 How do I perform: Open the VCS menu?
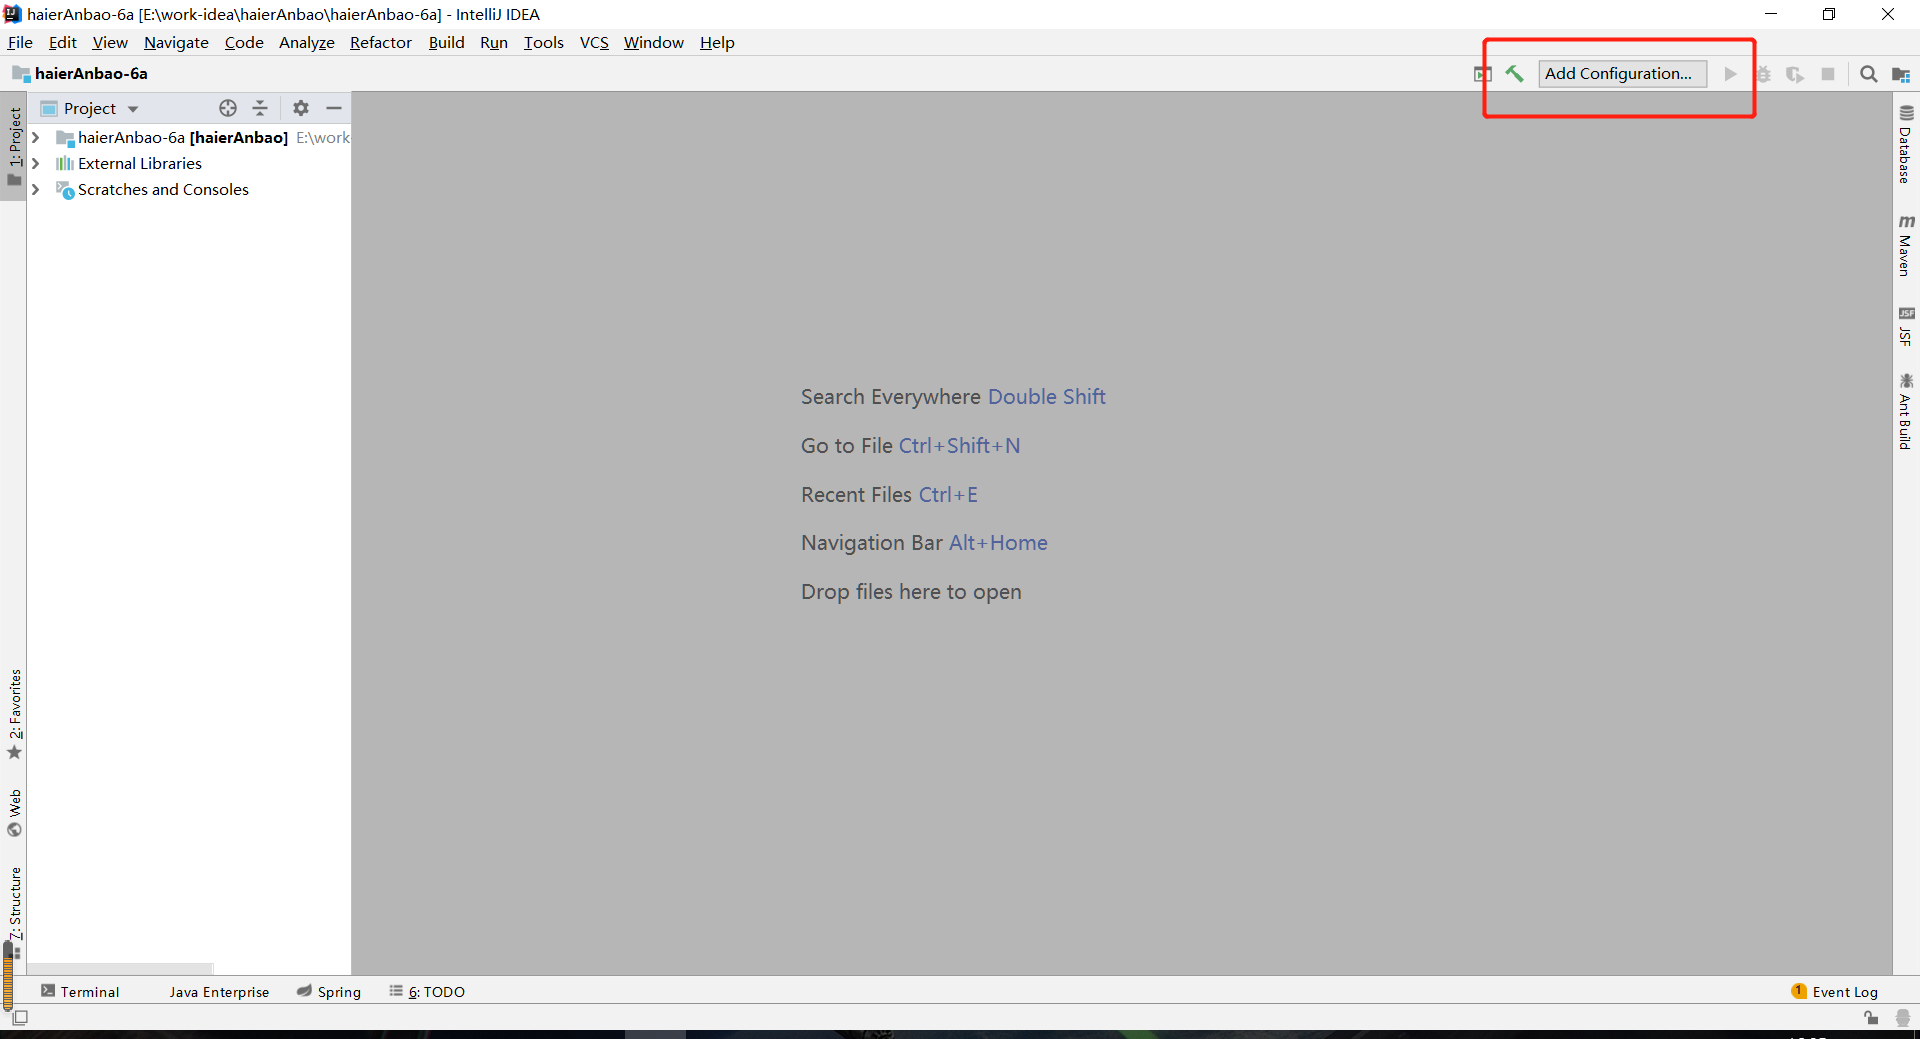tap(594, 42)
